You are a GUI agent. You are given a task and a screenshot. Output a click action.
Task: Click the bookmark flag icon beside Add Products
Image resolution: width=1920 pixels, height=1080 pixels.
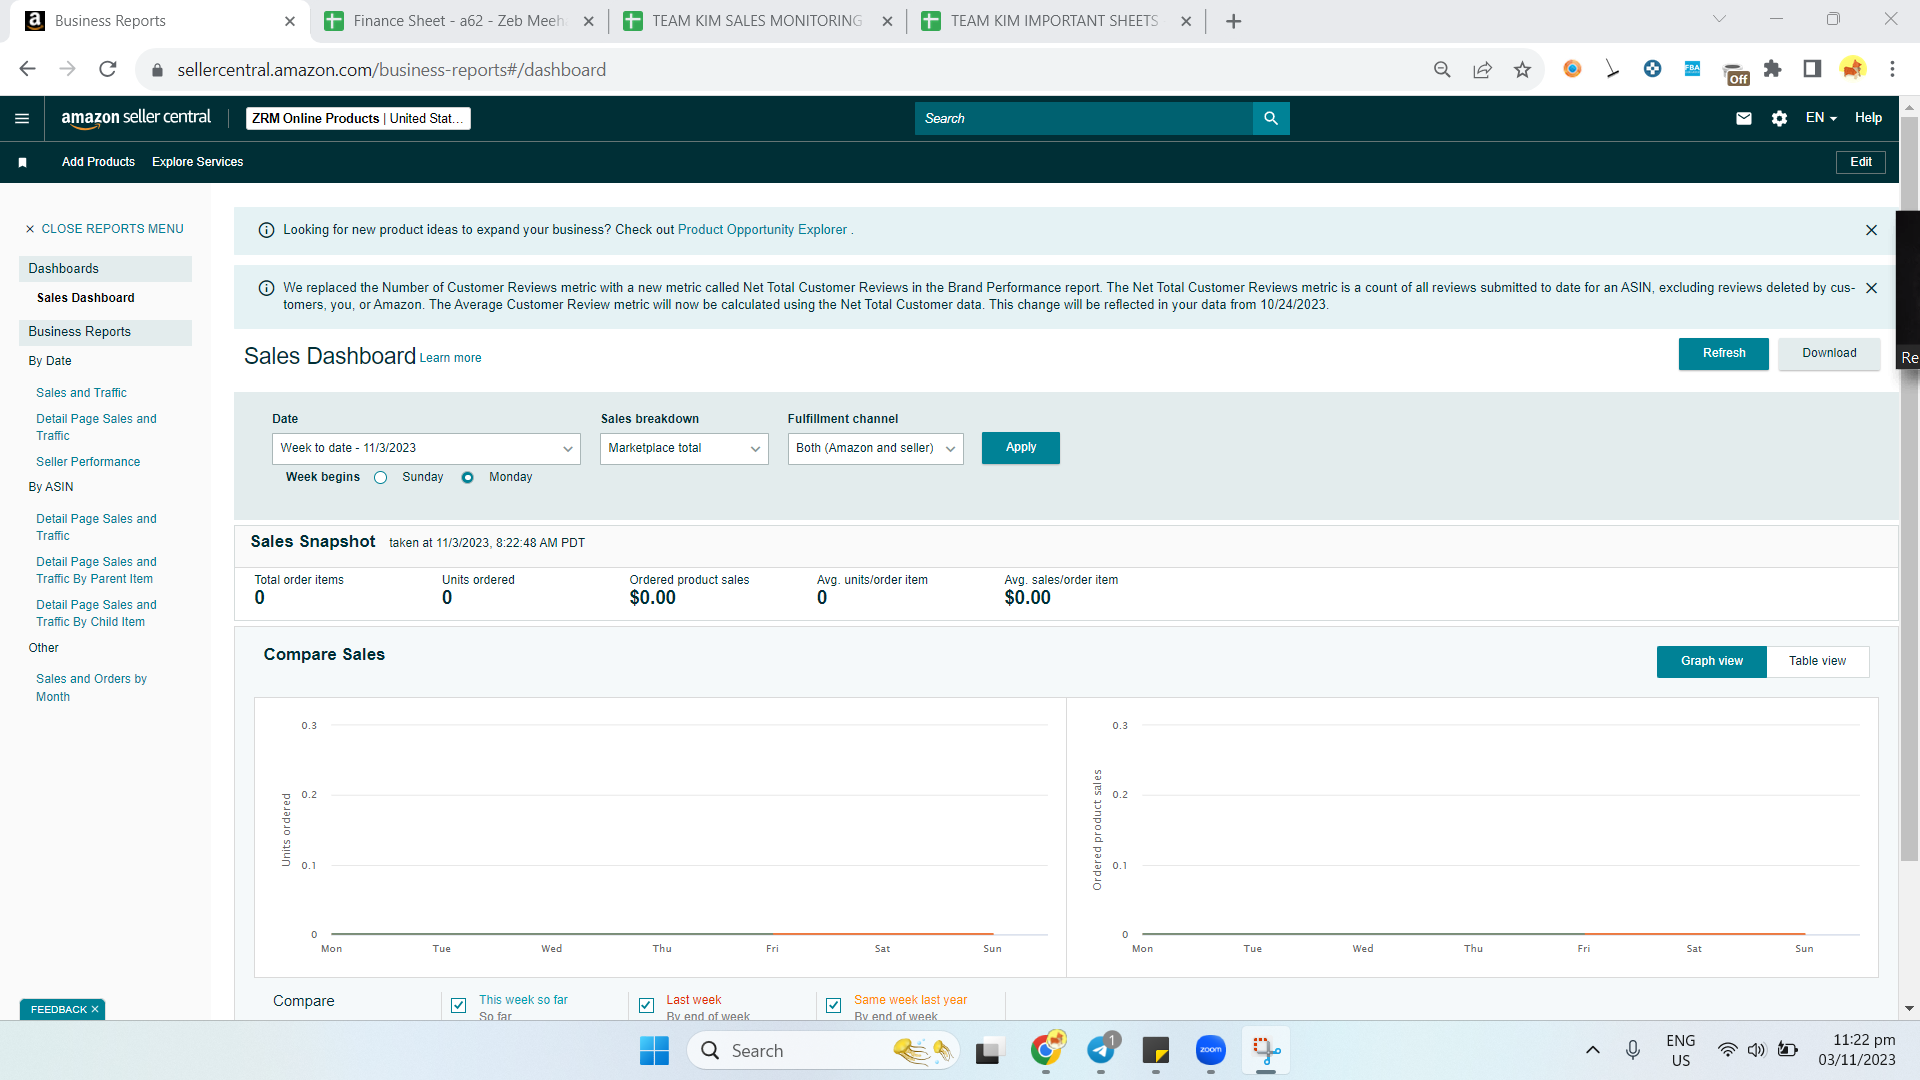[22, 162]
